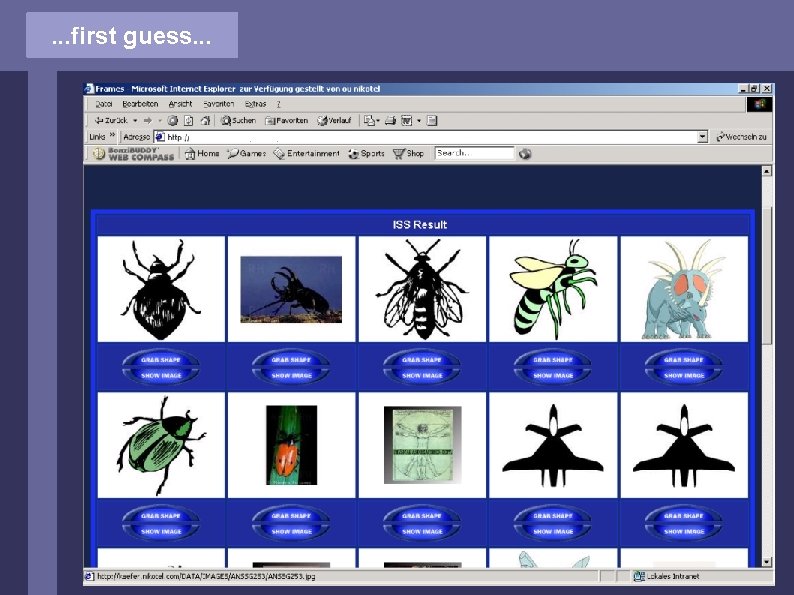Click Show Image under blue dinosaur
This screenshot has width=794, height=595.
coord(684,376)
